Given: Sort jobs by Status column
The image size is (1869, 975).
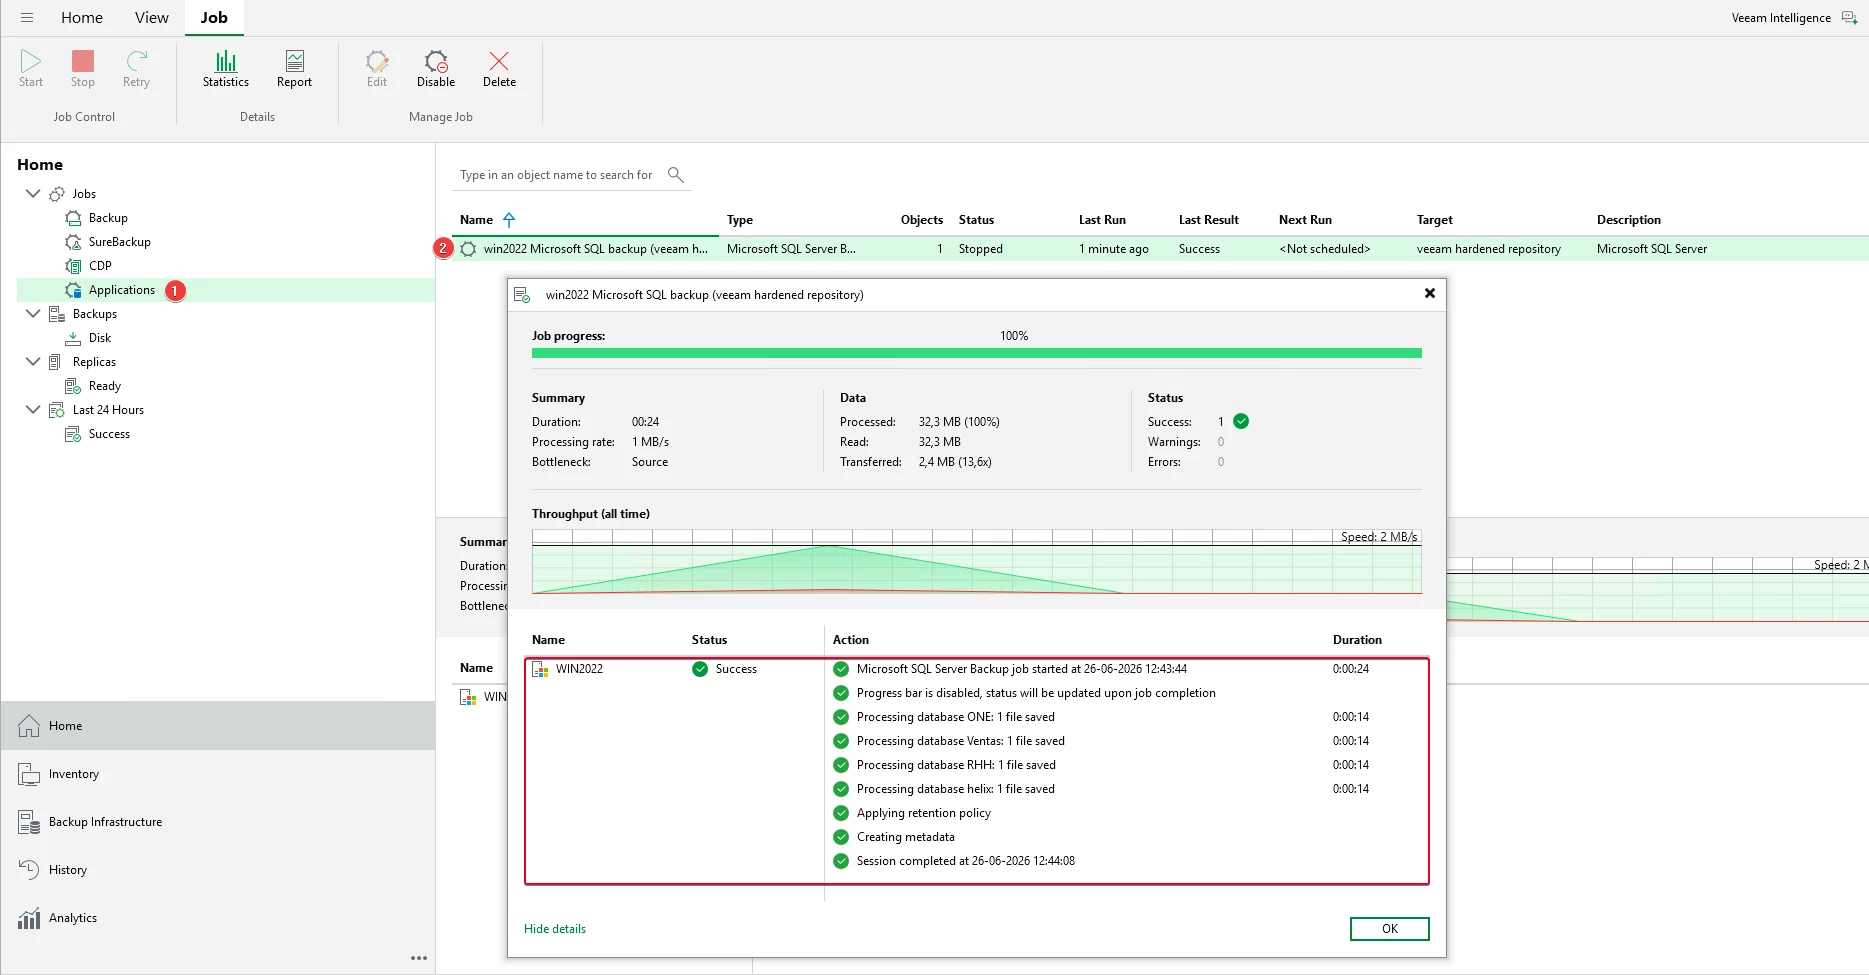Looking at the screenshot, I should point(976,220).
